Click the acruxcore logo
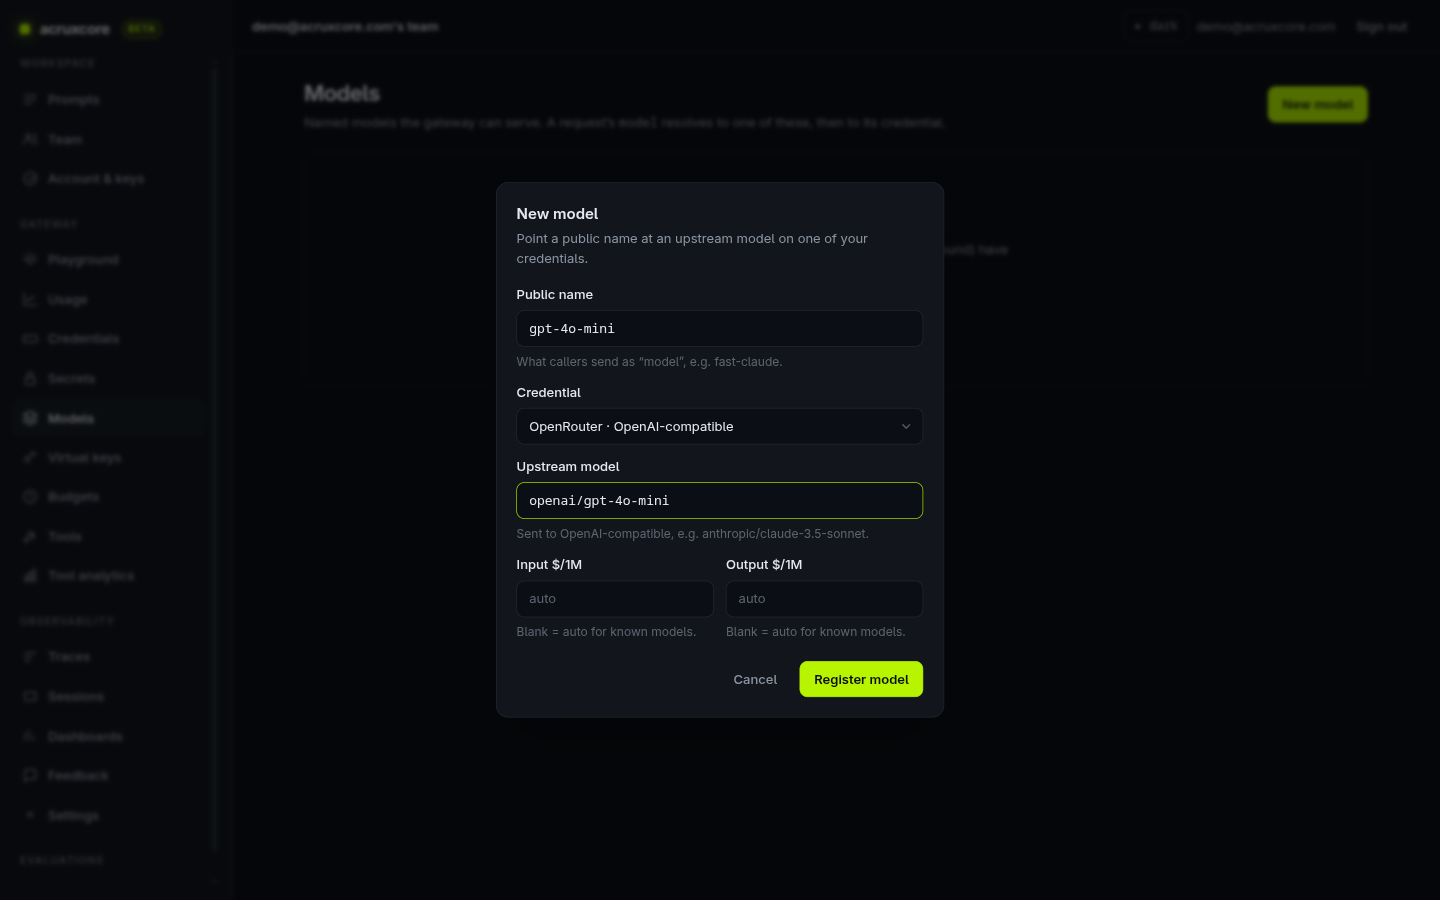This screenshot has height=900, width=1440. tap(65, 29)
